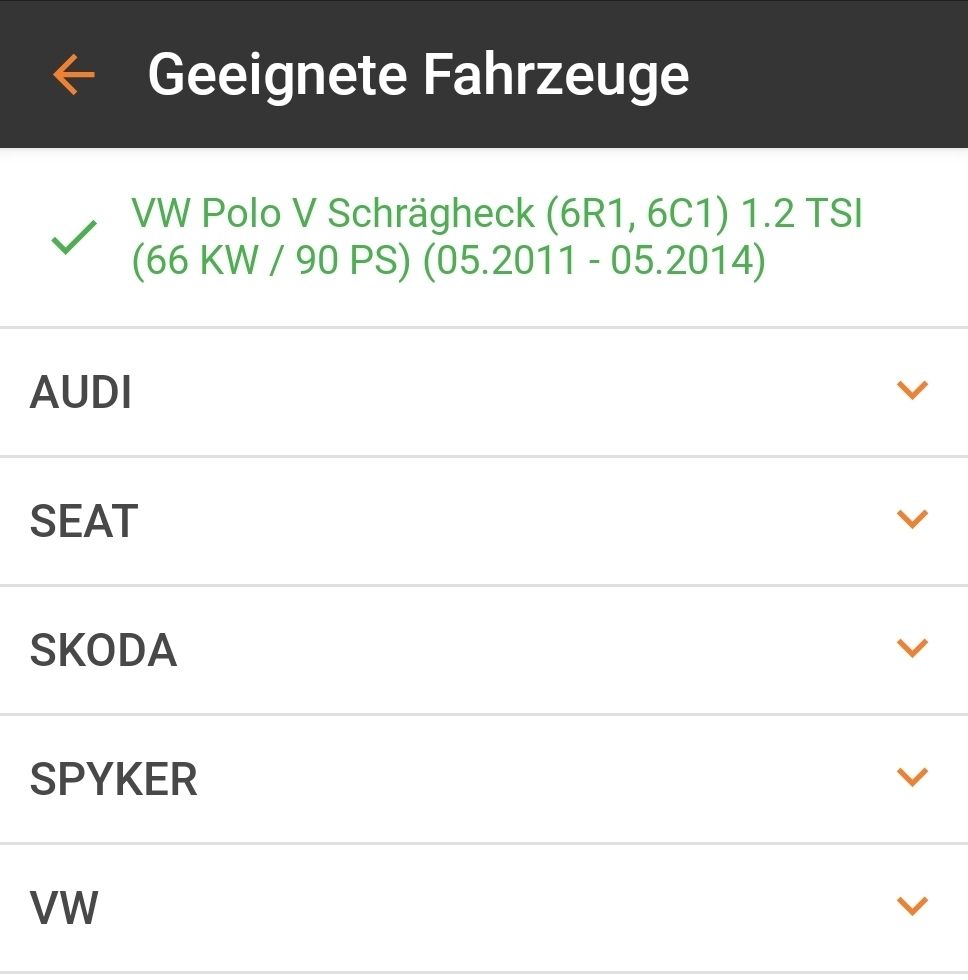968x980 pixels.
Task: Open the SEAT brand row
Action: [x=484, y=521]
